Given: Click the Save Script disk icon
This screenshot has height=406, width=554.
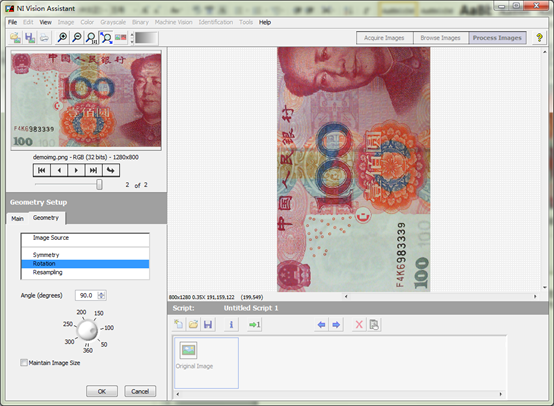Looking at the screenshot, I should tap(208, 324).
